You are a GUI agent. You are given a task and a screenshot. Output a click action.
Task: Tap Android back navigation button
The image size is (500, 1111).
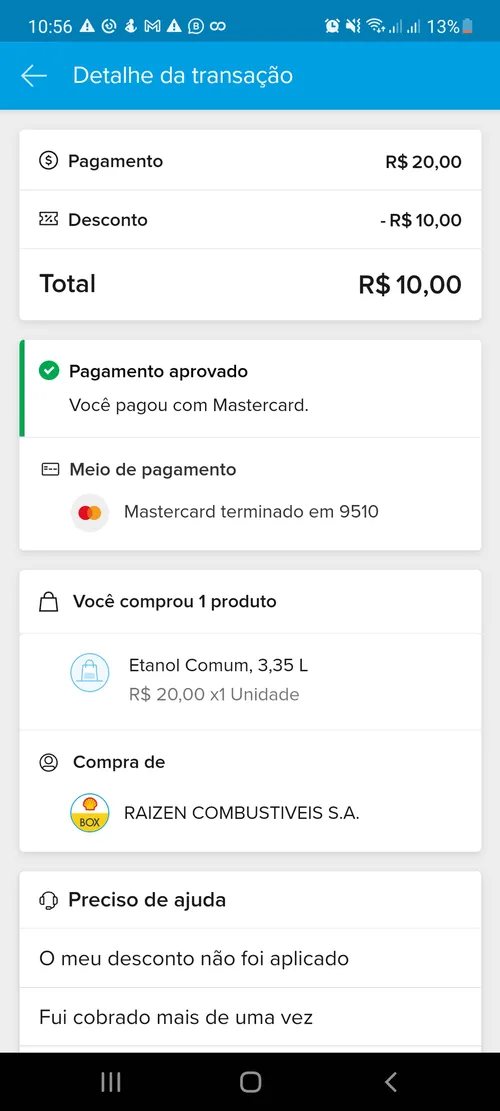(x=390, y=1081)
